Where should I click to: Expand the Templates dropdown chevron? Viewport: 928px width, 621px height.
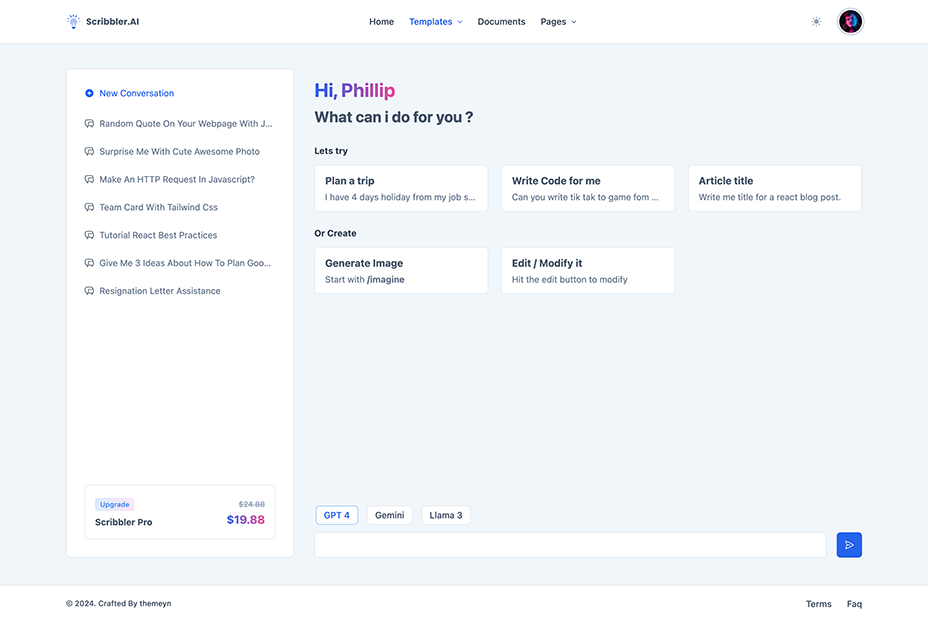pyautogui.click(x=460, y=22)
